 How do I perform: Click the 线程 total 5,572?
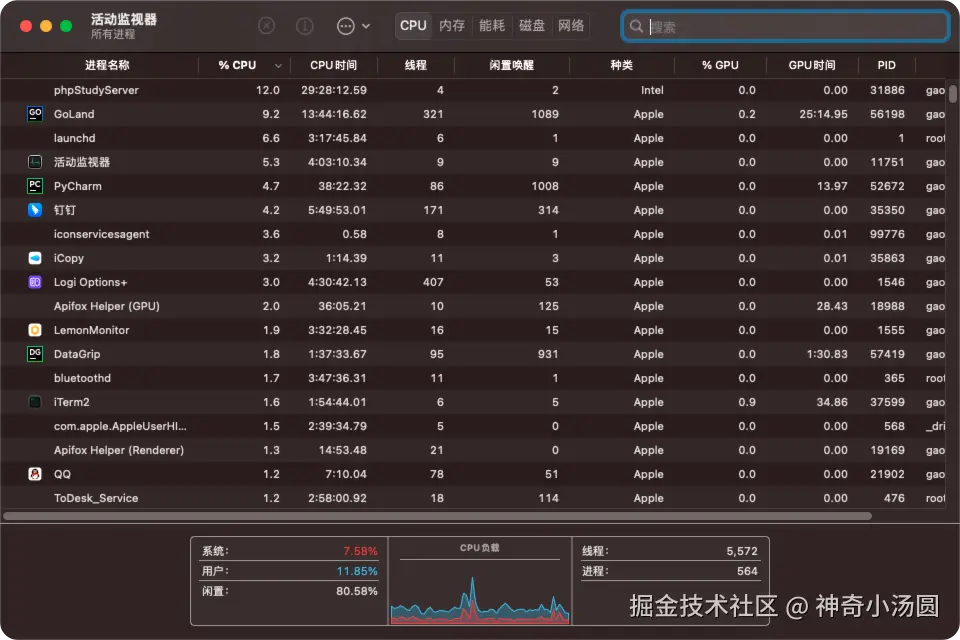(742, 551)
